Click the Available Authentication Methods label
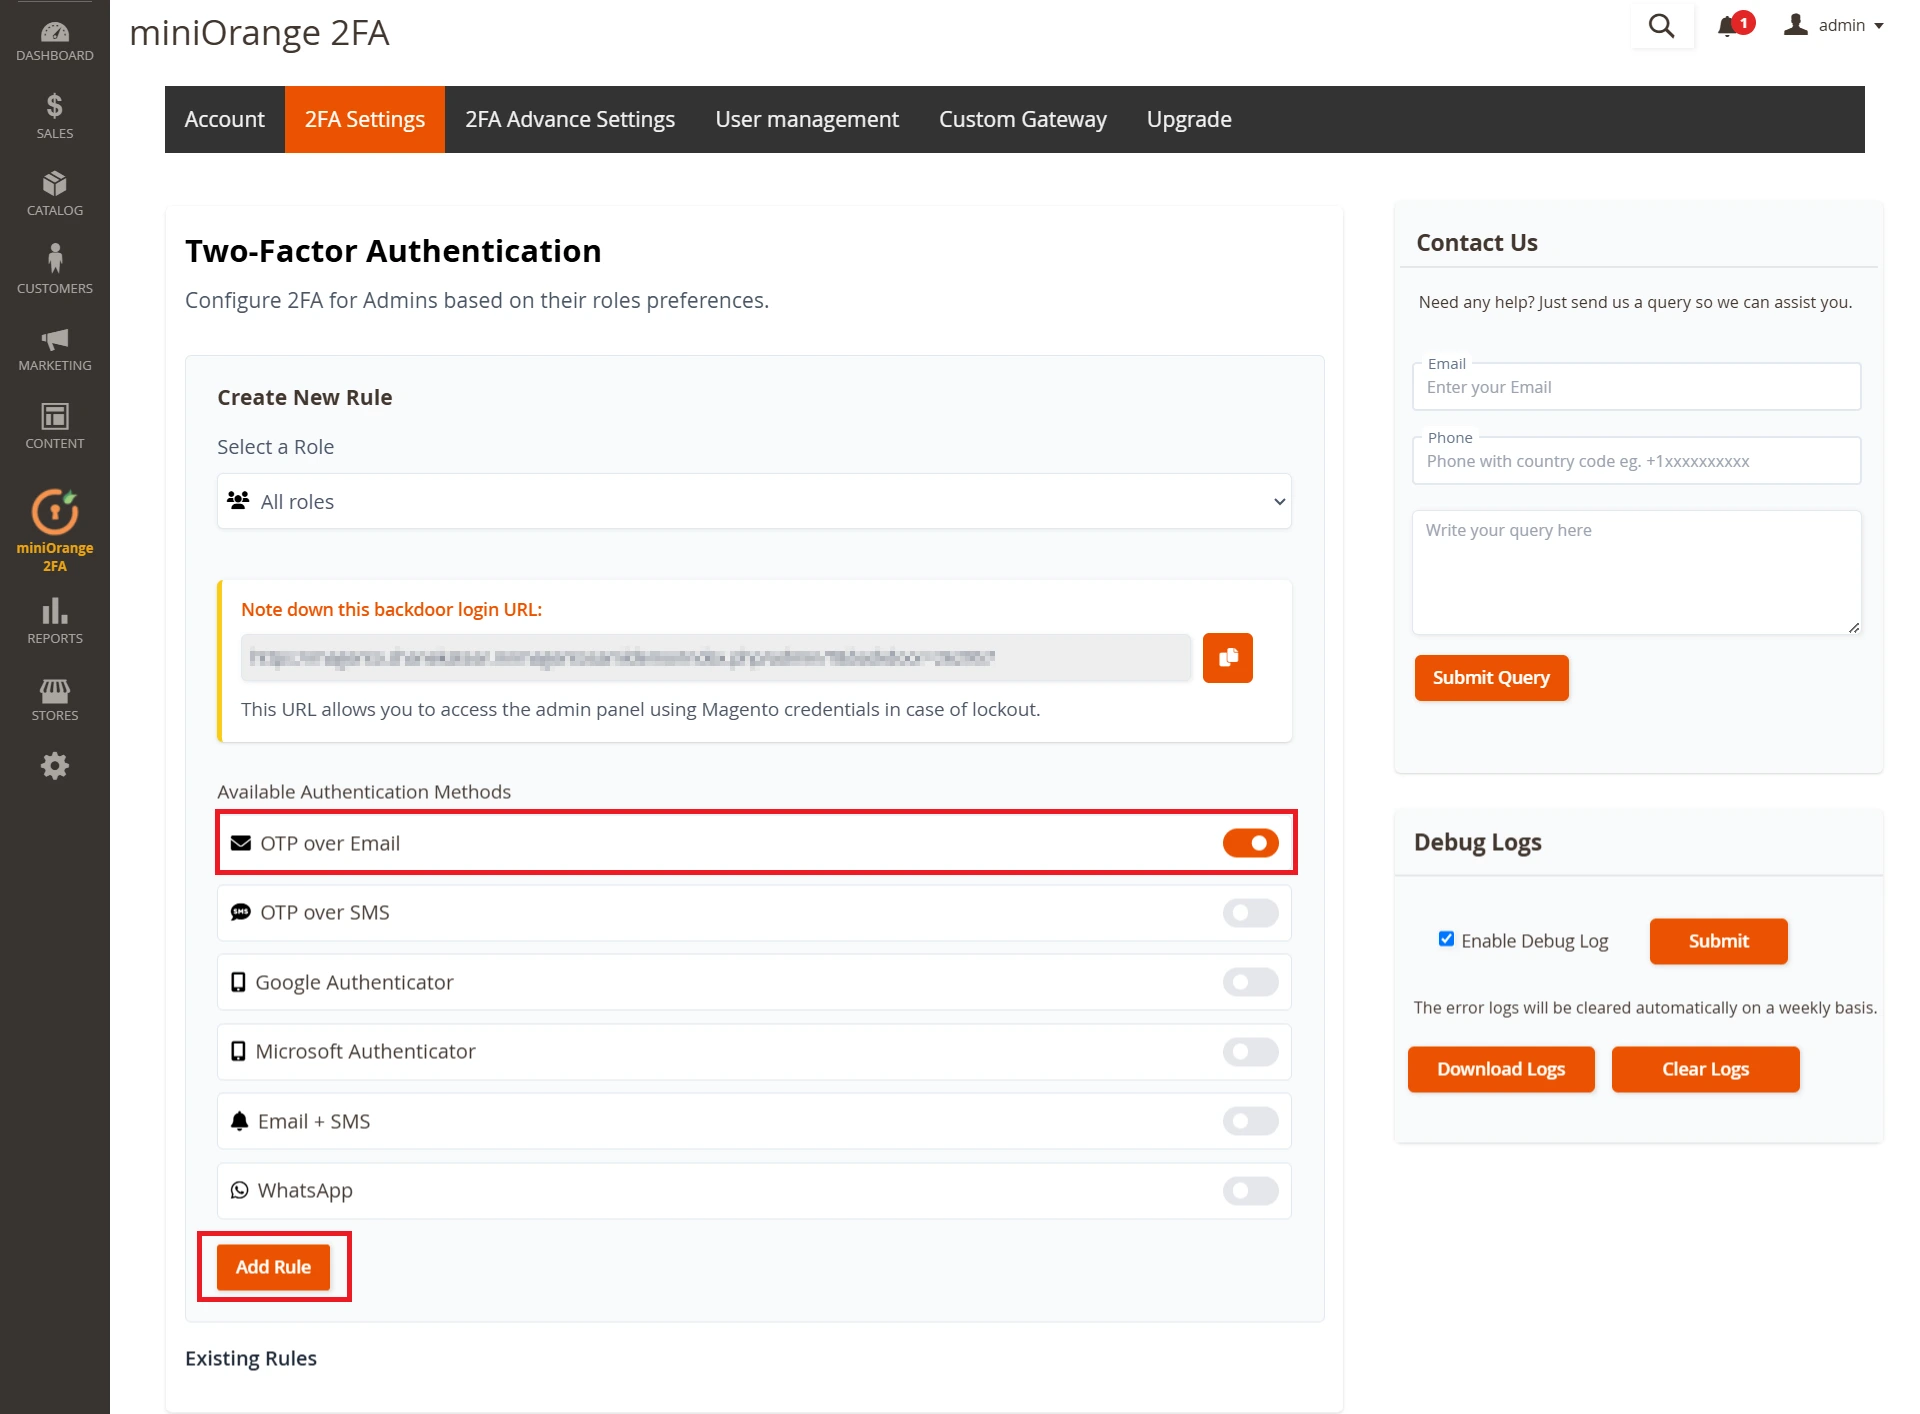This screenshot has height=1414, width=1920. (x=364, y=791)
